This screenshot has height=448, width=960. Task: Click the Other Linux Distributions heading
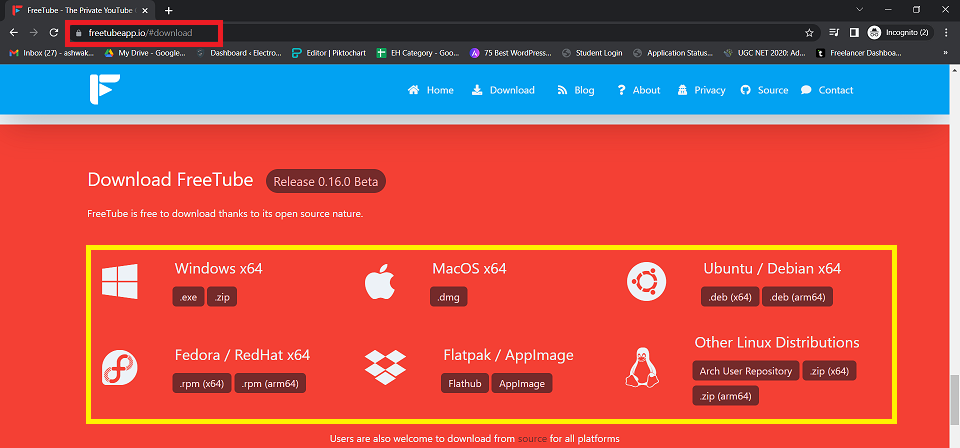tap(777, 342)
